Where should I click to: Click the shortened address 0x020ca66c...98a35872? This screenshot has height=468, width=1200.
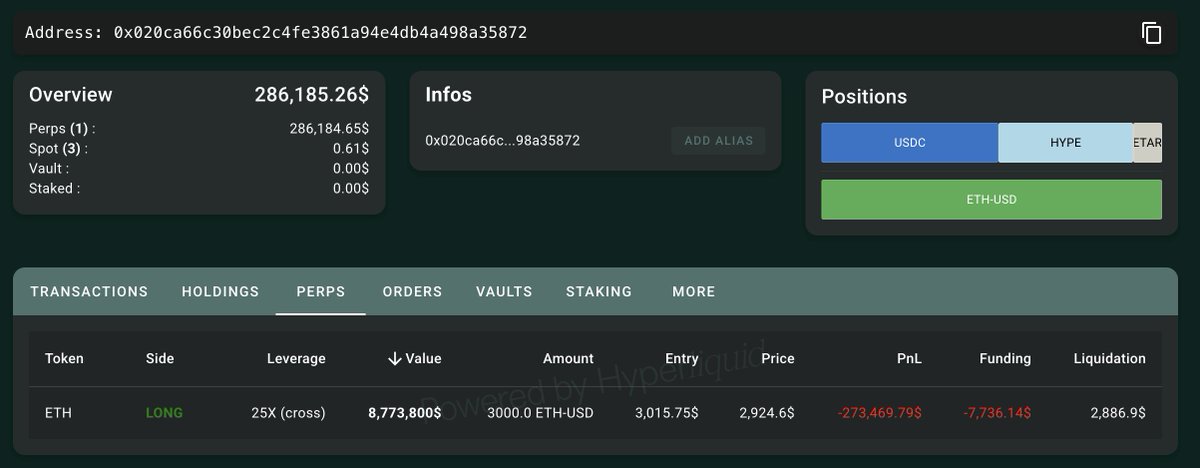coord(502,141)
